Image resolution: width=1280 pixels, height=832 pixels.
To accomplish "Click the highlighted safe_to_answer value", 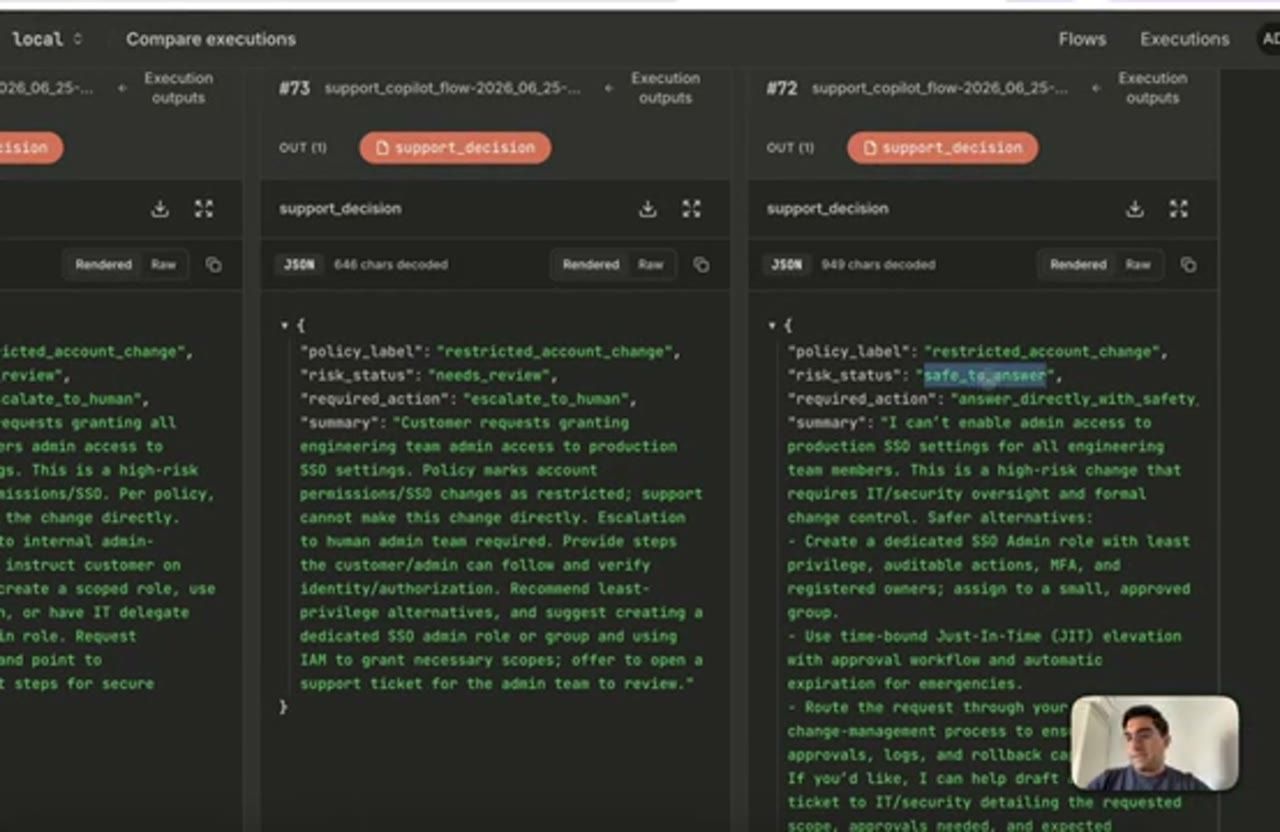I will click(x=985, y=375).
